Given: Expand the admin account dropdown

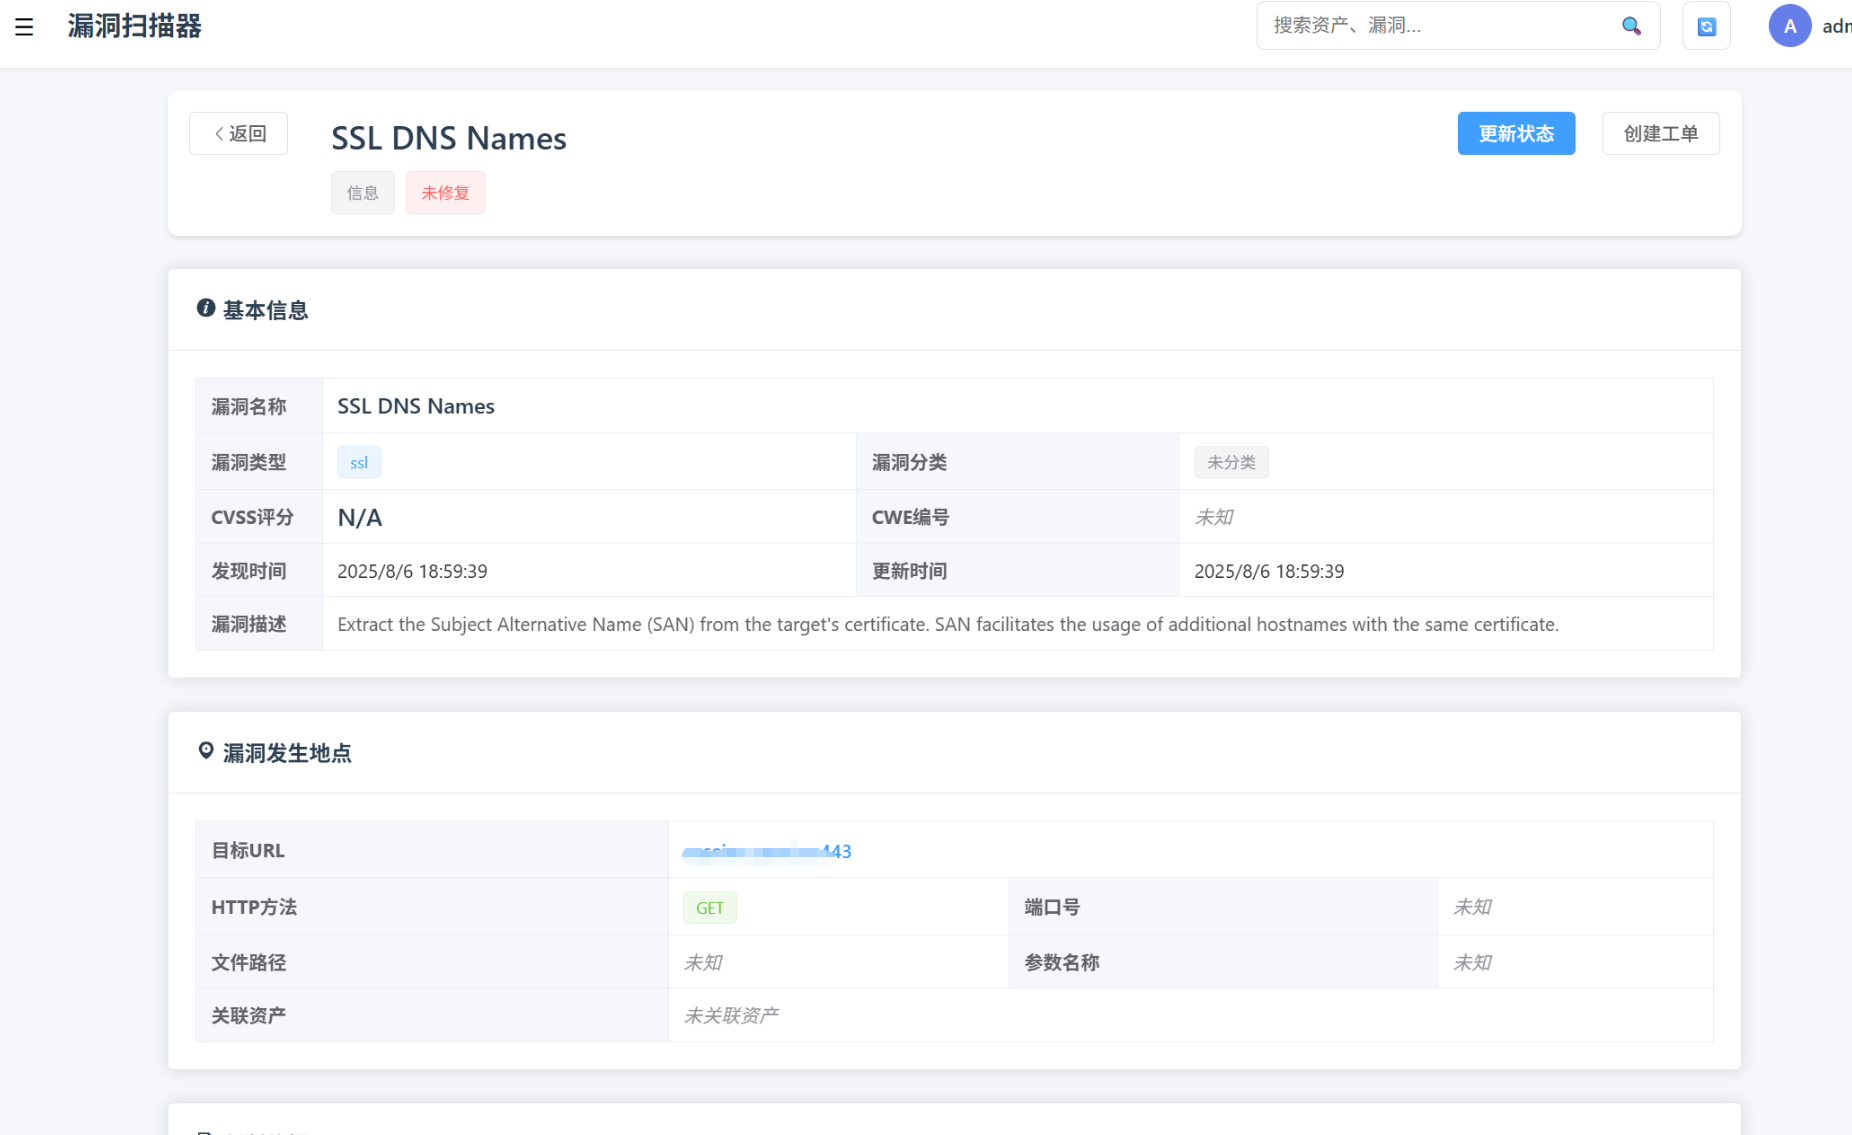Looking at the screenshot, I should tap(1835, 26).
